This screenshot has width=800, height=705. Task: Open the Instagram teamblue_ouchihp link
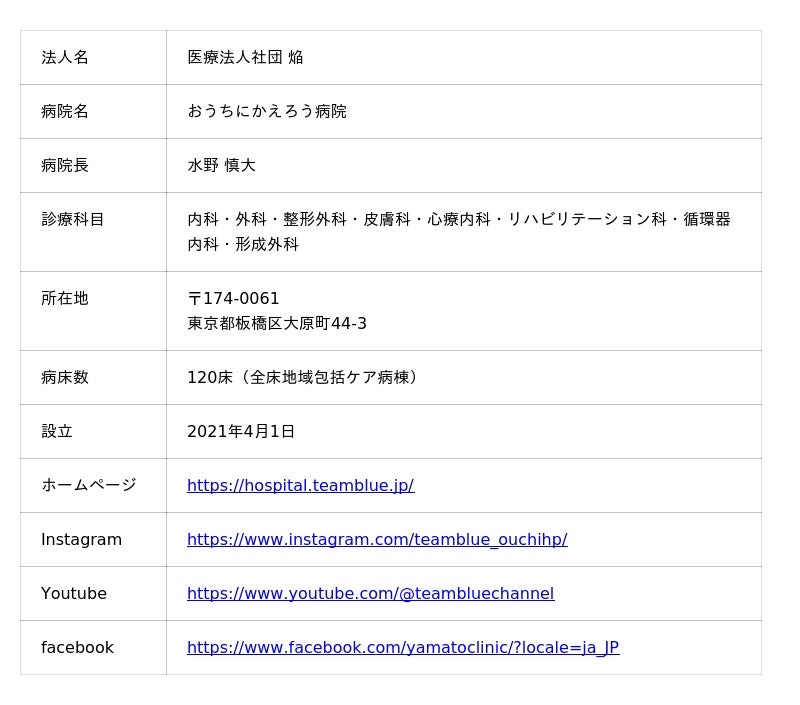click(x=376, y=539)
